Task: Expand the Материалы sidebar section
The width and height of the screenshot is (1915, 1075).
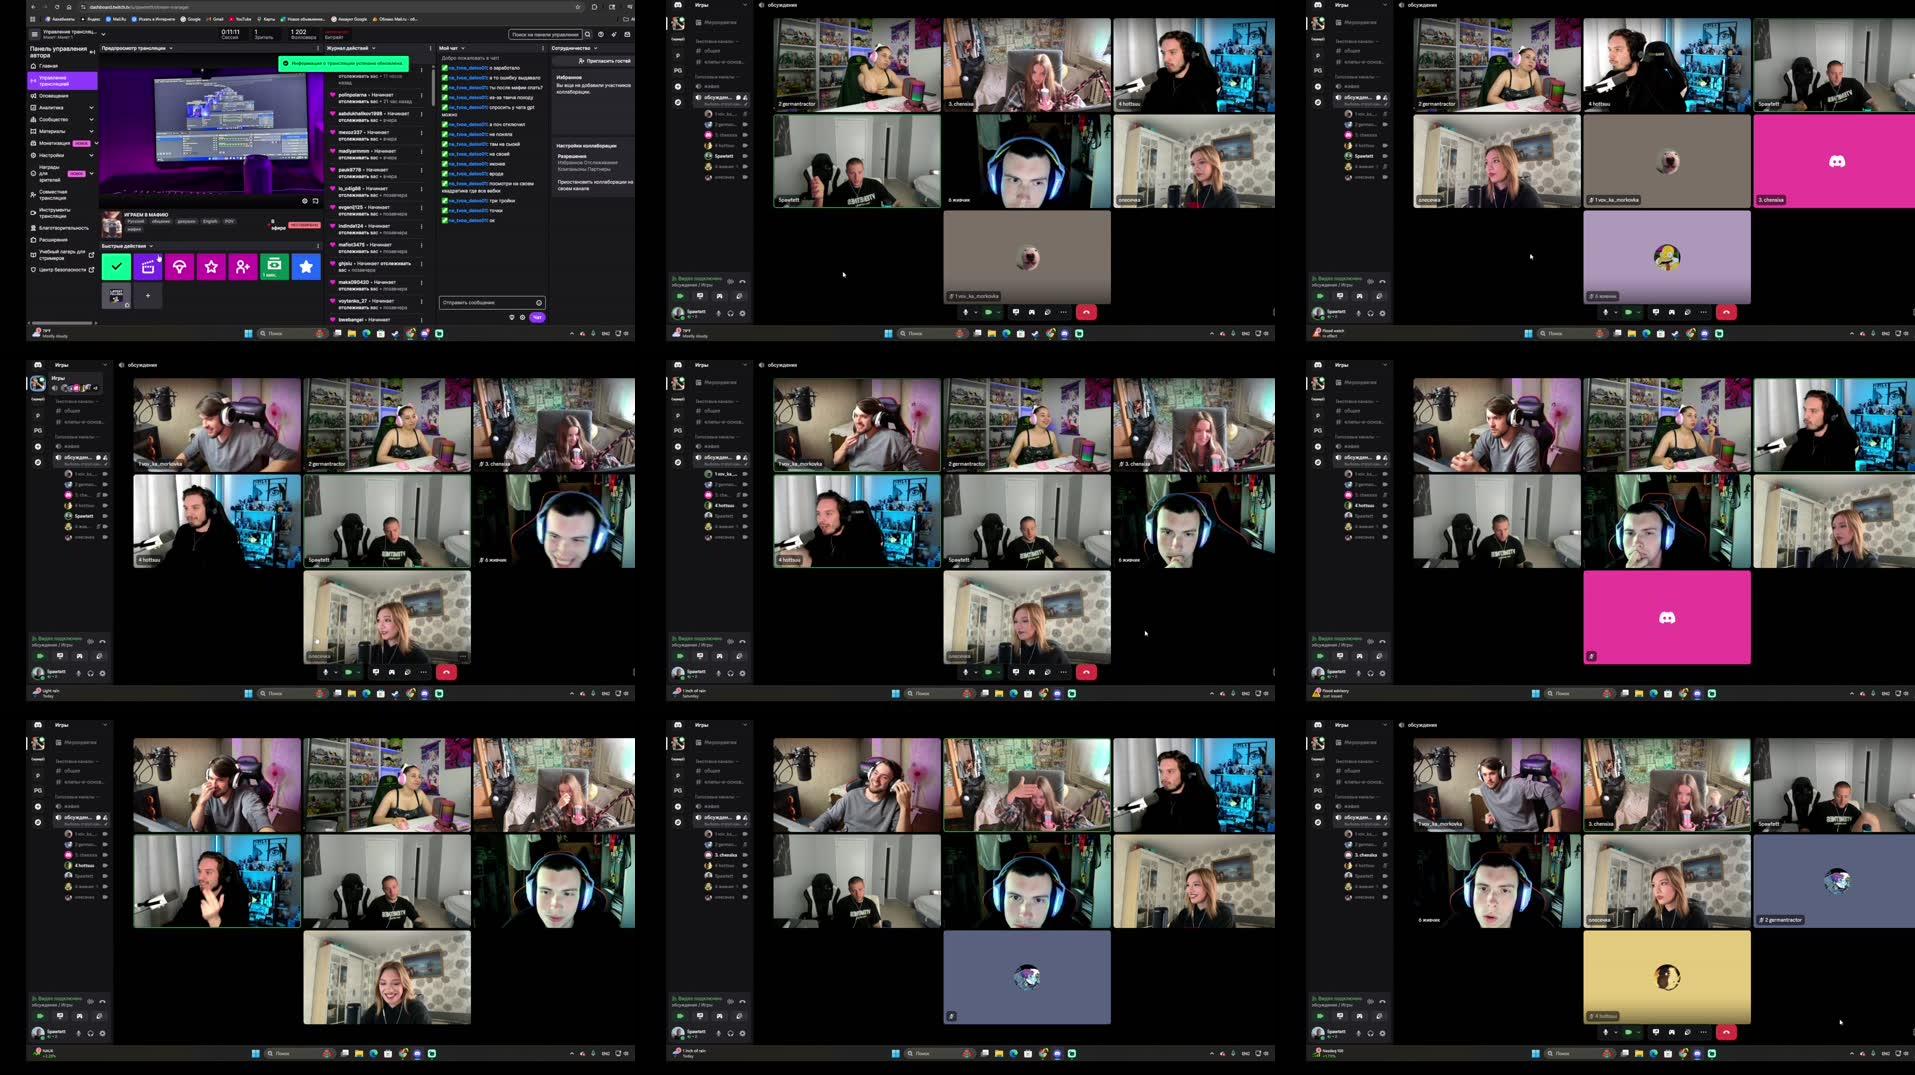Action: [92, 131]
